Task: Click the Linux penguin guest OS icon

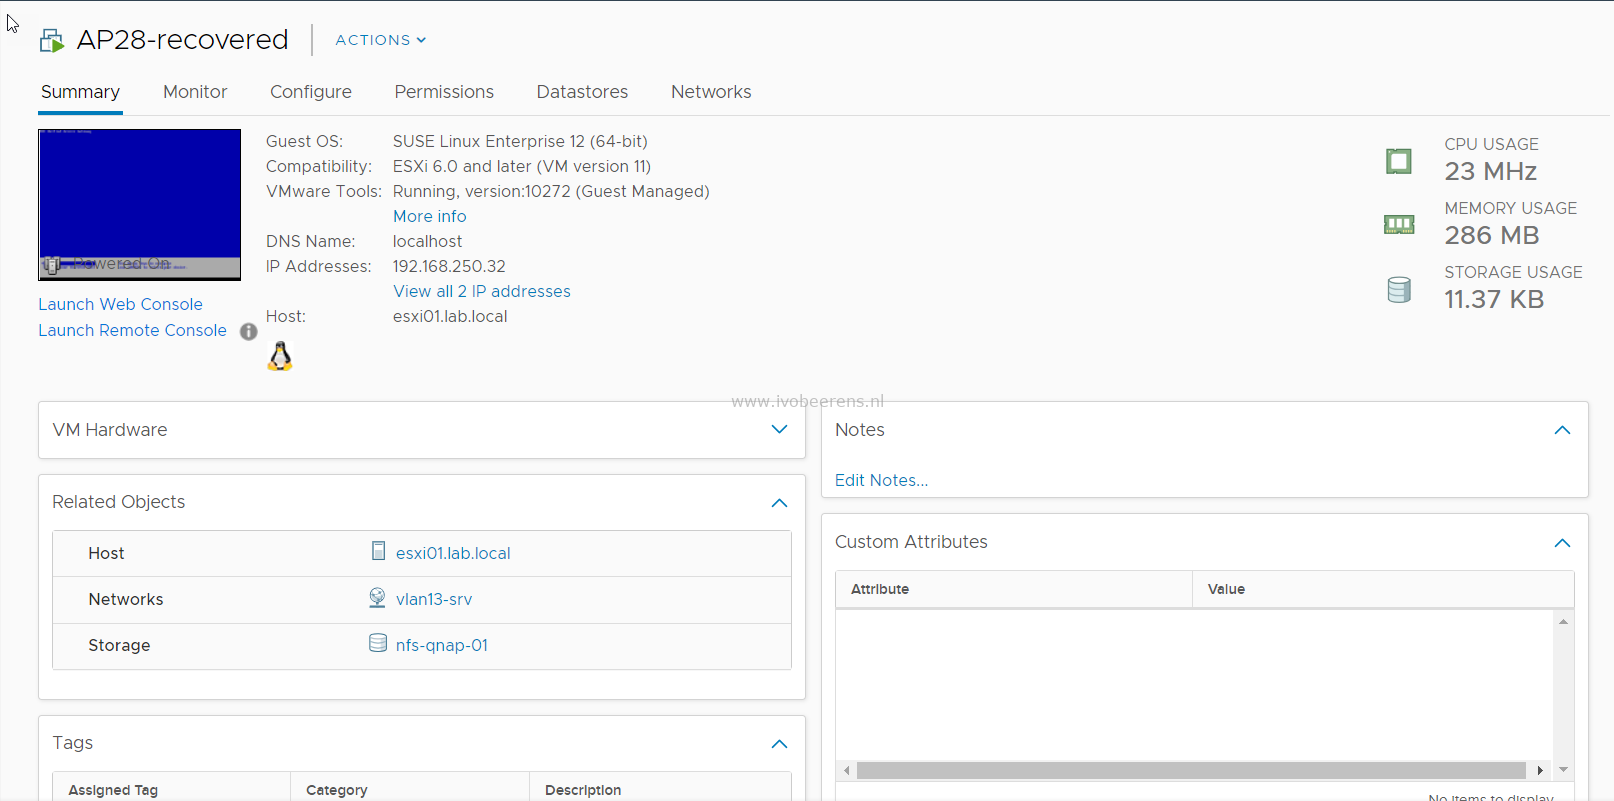Action: (x=280, y=356)
